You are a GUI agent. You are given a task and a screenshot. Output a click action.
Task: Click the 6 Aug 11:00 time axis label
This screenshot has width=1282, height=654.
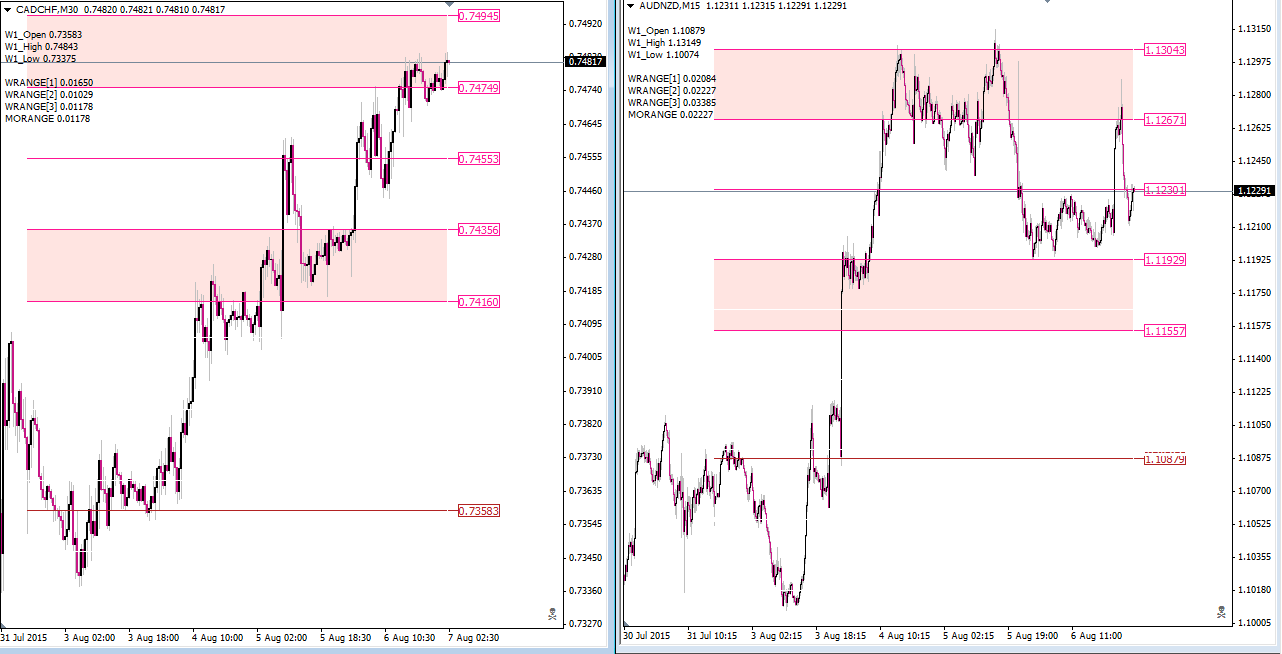tap(1096, 635)
